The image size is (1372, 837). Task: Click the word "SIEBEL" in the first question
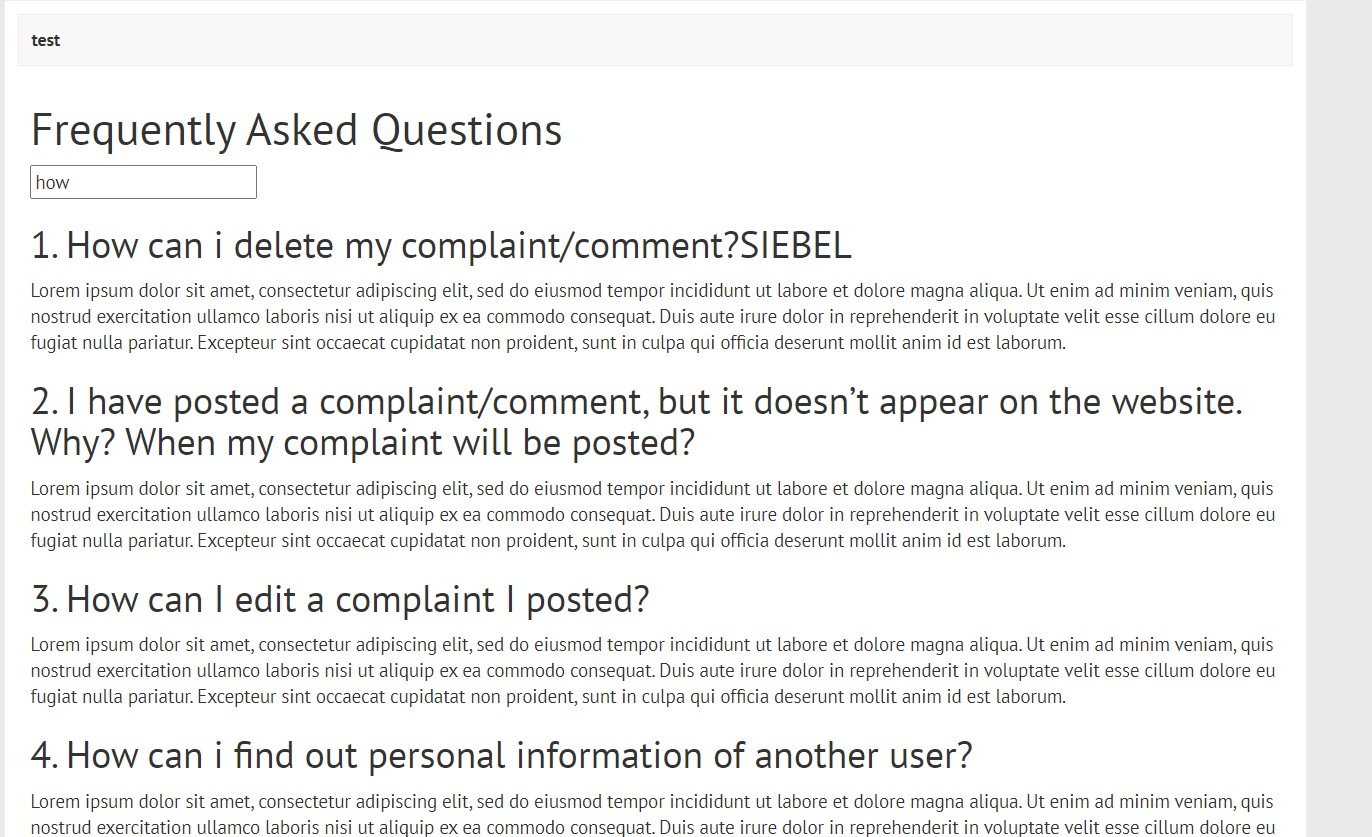pyautogui.click(x=796, y=245)
